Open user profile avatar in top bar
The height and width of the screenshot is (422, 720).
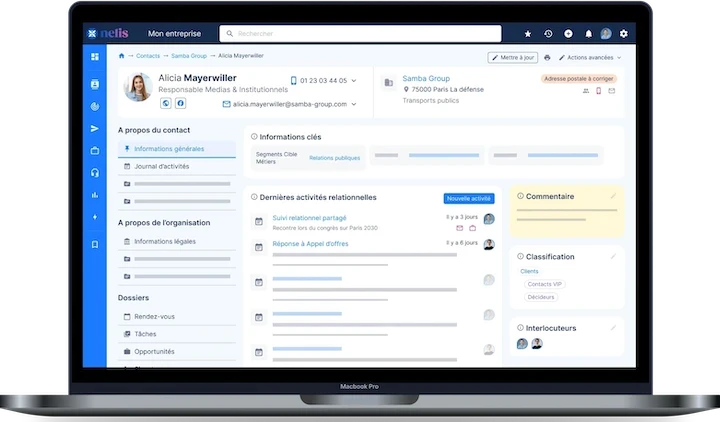click(x=606, y=34)
